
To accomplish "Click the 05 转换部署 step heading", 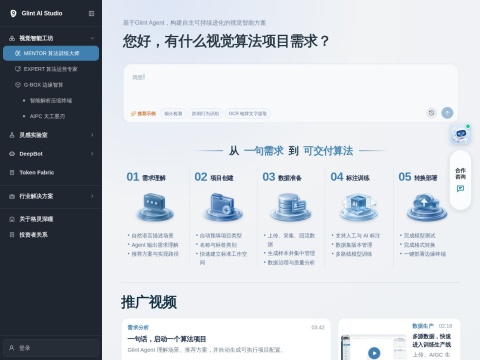I will tap(418, 177).
